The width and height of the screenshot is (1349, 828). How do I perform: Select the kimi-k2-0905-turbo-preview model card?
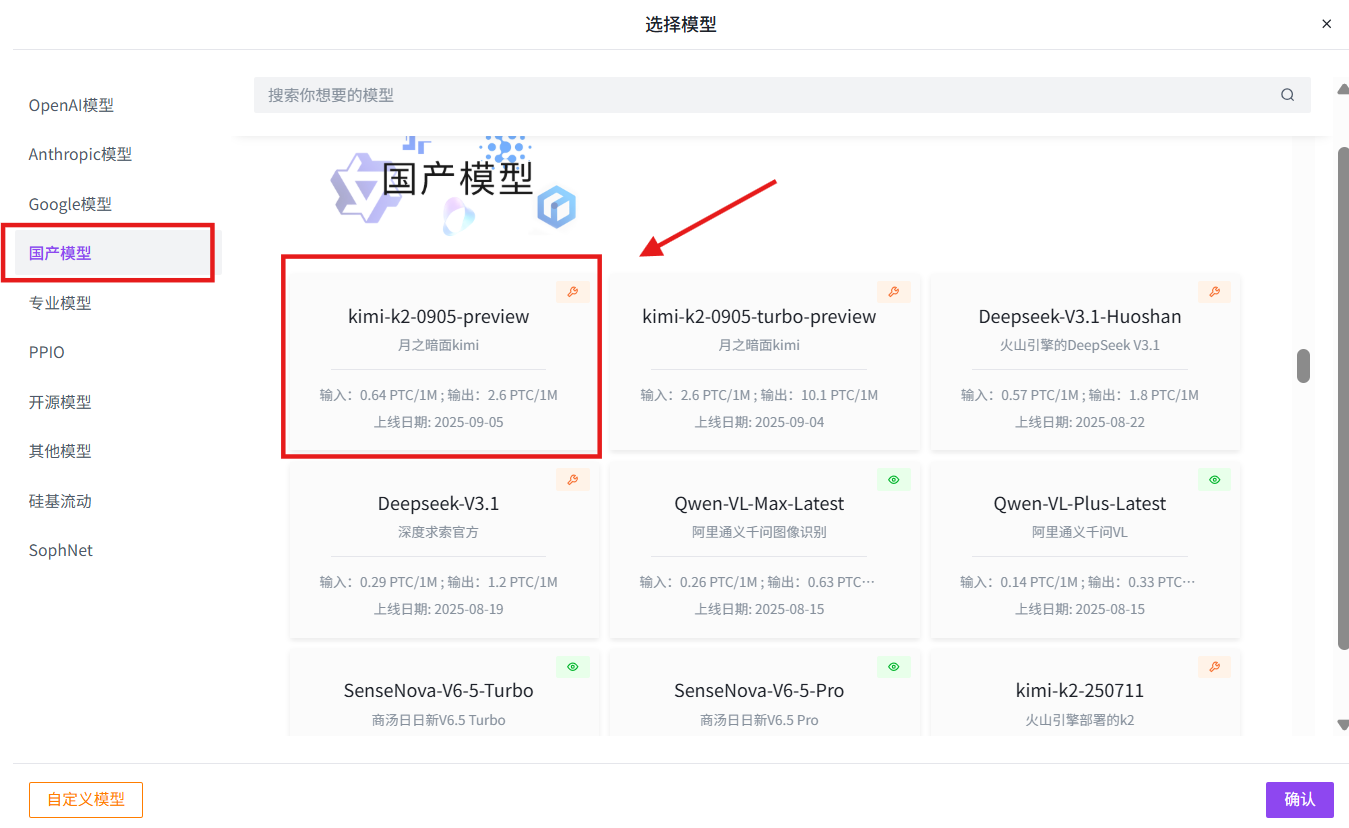point(765,362)
